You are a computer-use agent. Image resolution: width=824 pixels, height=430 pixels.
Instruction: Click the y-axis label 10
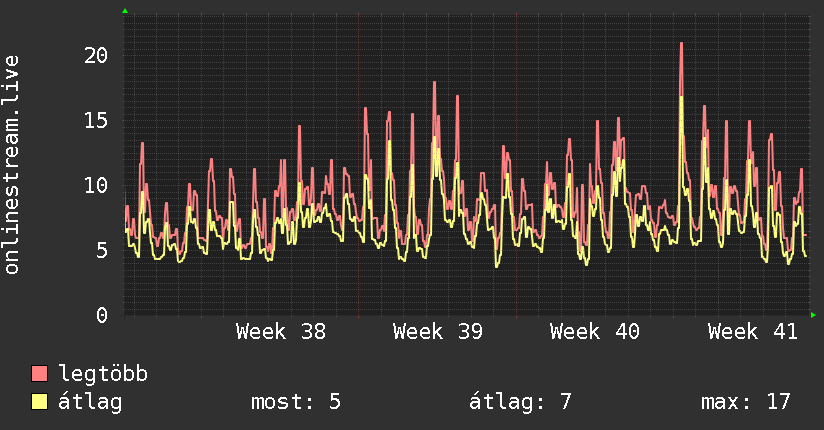tap(96, 186)
